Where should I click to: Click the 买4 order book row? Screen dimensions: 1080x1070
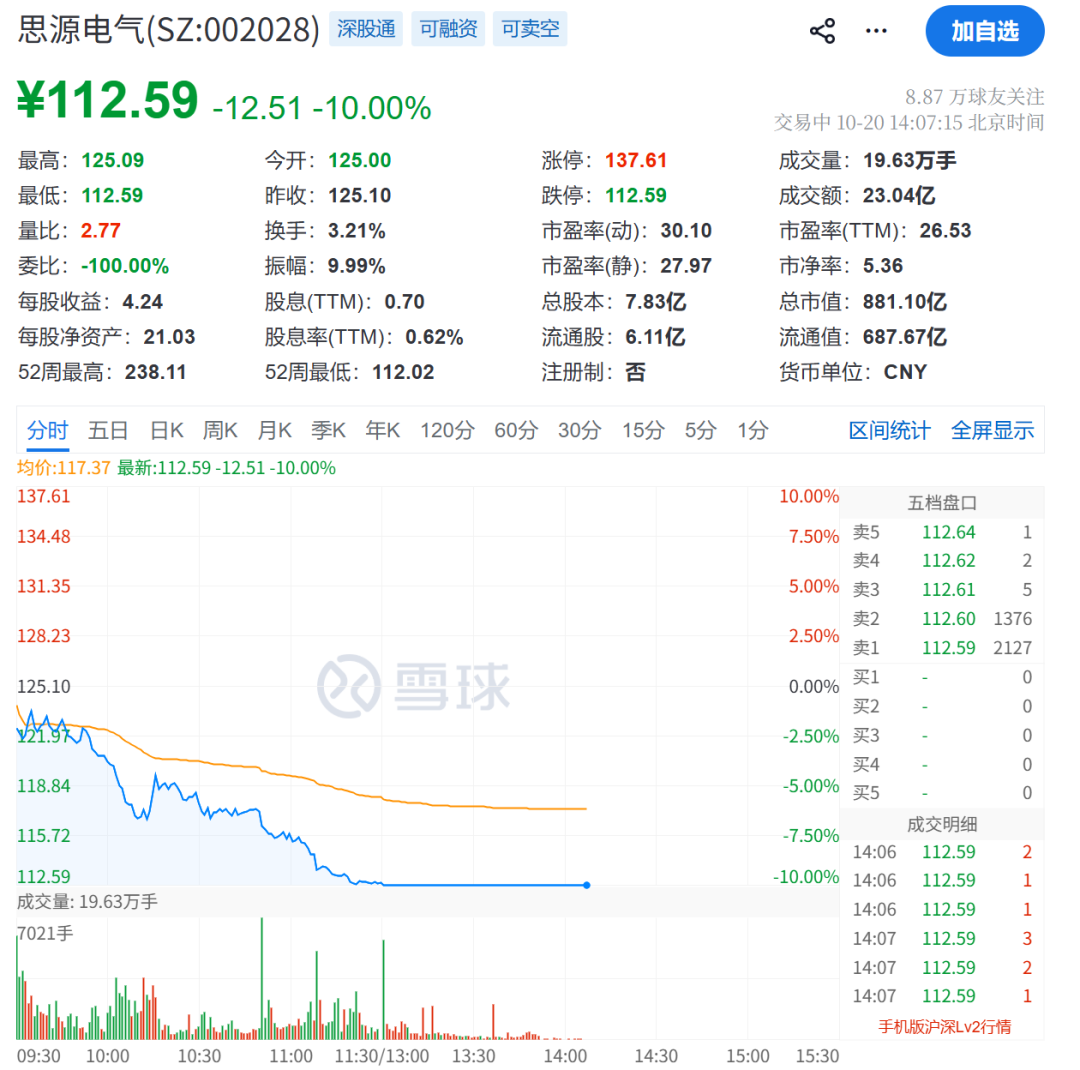(942, 765)
